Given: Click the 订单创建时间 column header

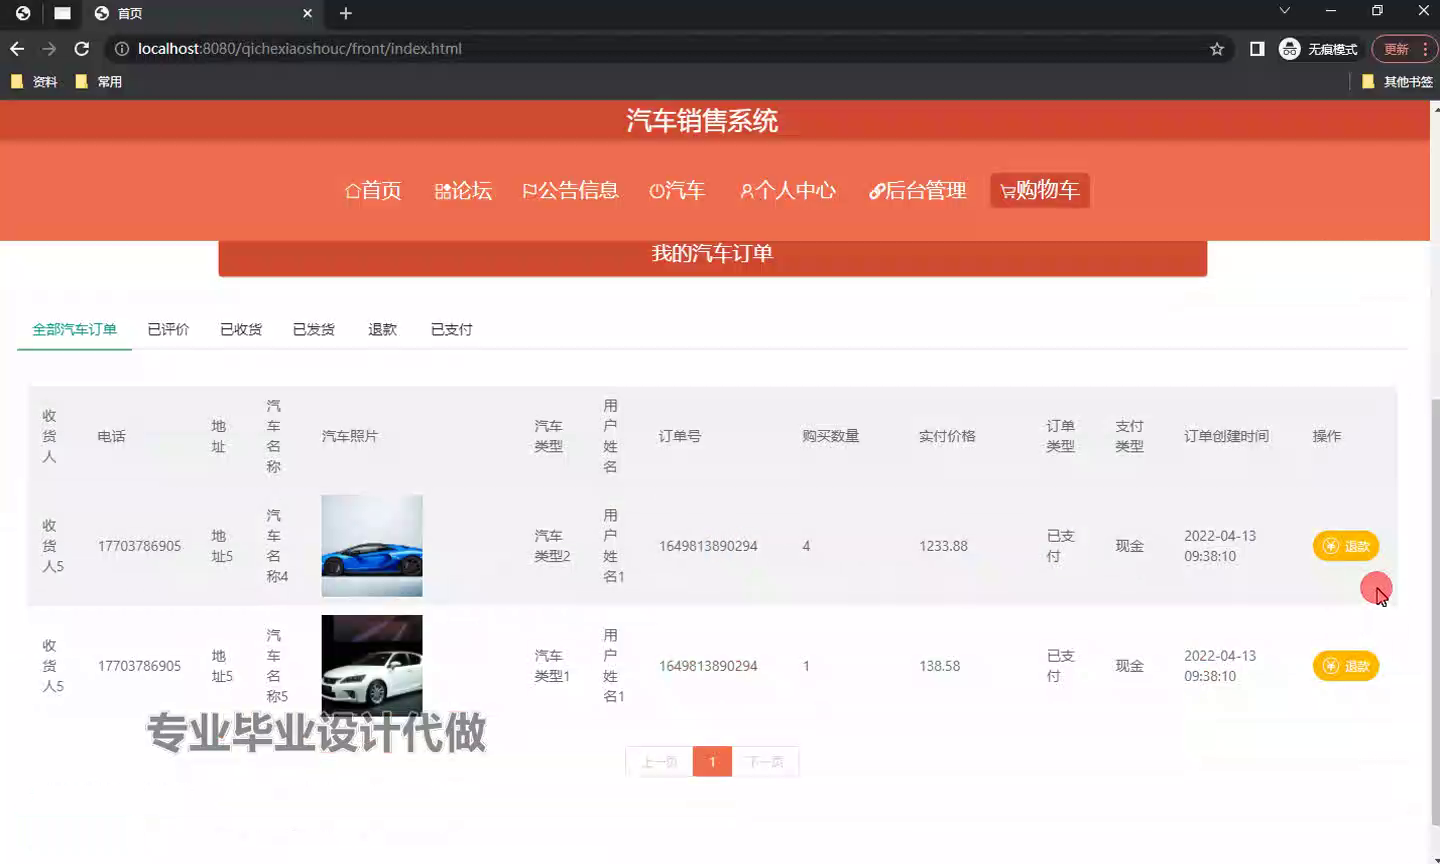Looking at the screenshot, I should coord(1226,436).
